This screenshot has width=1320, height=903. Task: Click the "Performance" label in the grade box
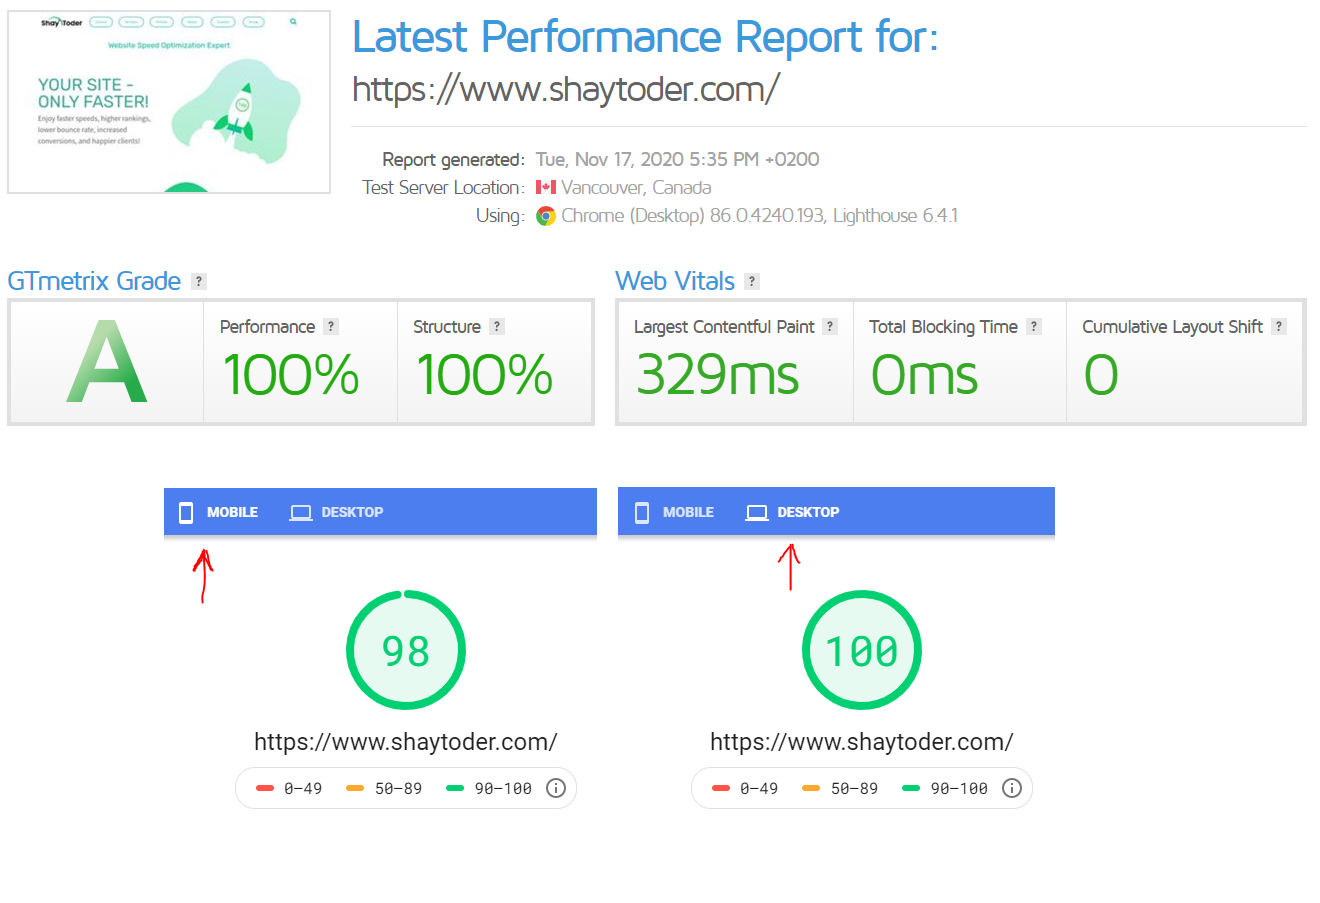267,327
